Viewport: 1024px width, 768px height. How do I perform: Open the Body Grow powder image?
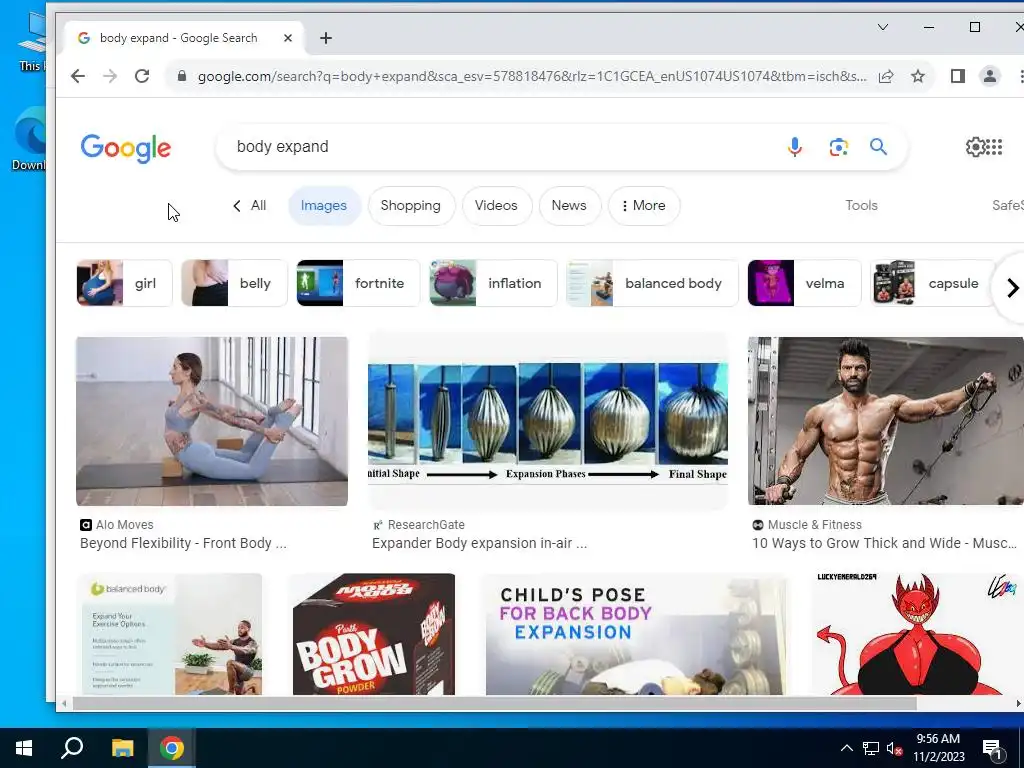[374, 633]
